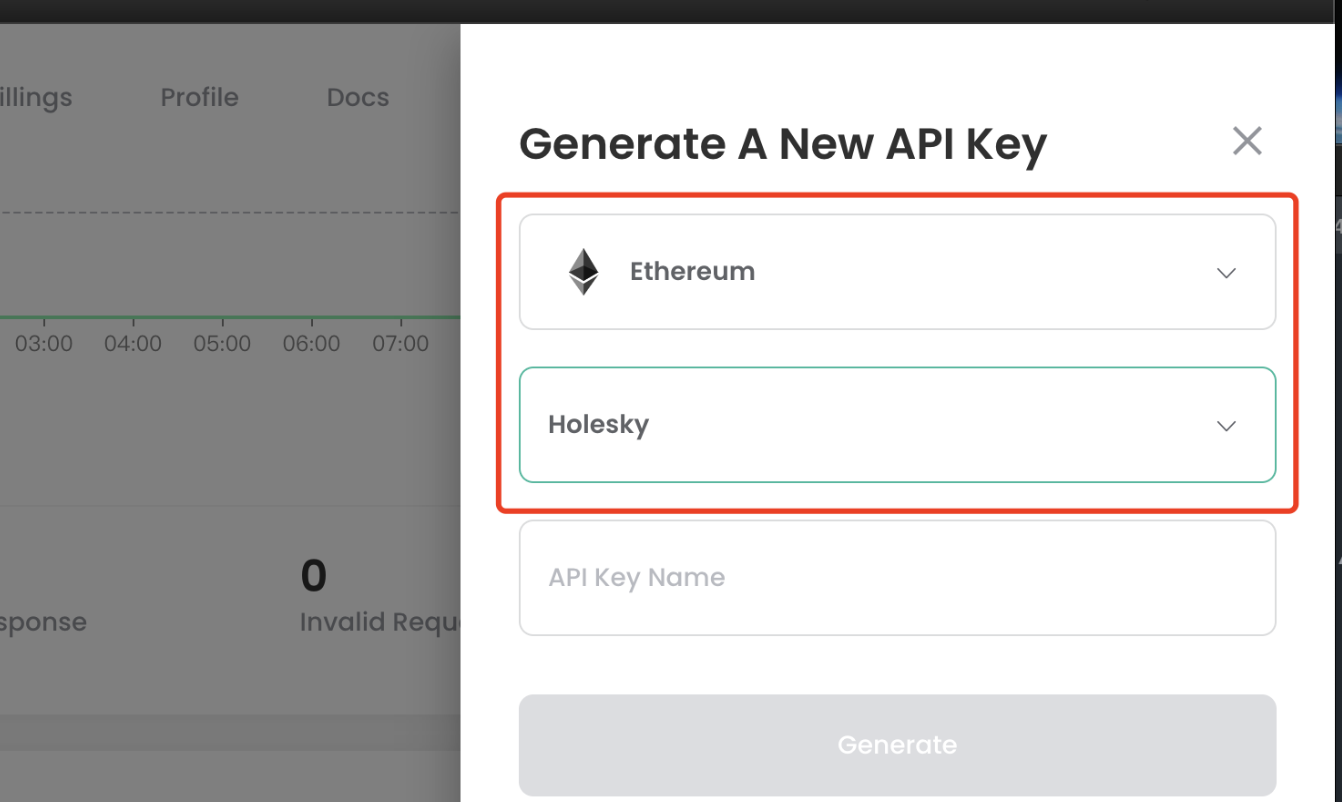Click the 03:00 time label on the chart
1342x802 pixels.
[44, 344]
